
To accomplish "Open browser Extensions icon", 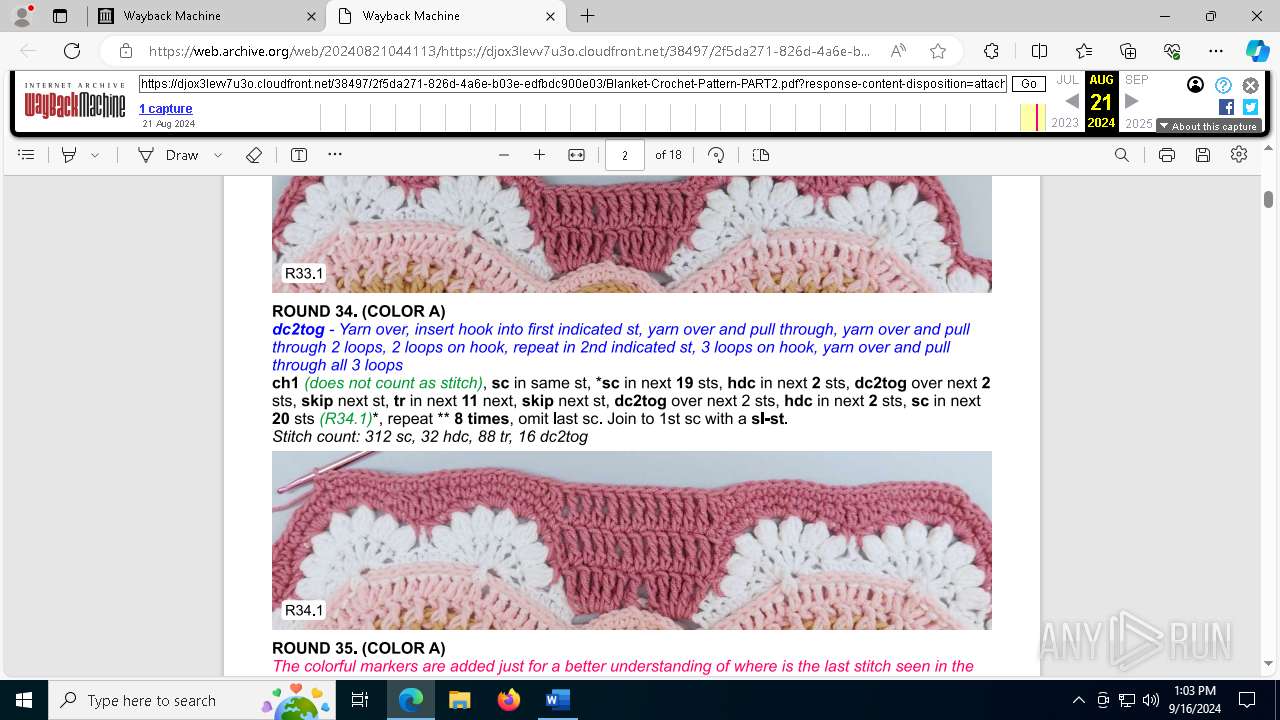I will pyautogui.click(x=991, y=51).
